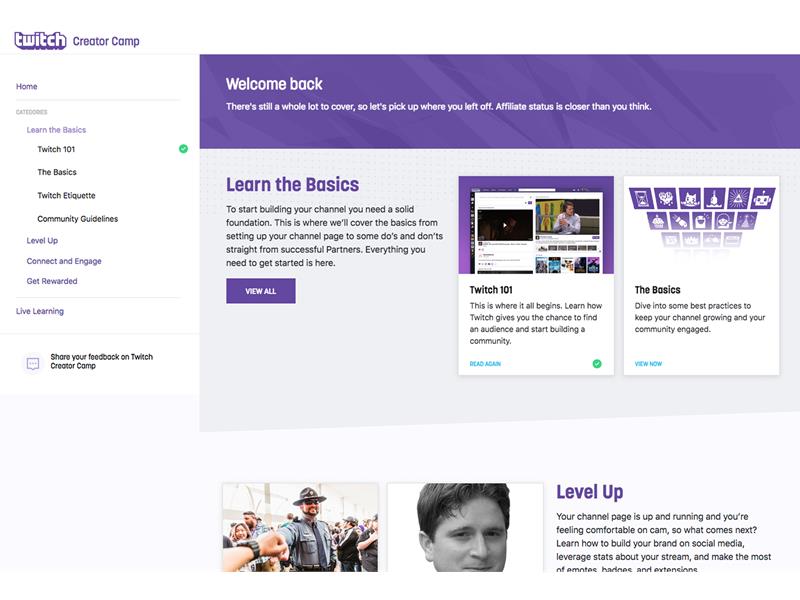The width and height of the screenshot is (800, 600).
Task: Click Share your feedback on Twitch Creator Camp
Action: coord(102,361)
